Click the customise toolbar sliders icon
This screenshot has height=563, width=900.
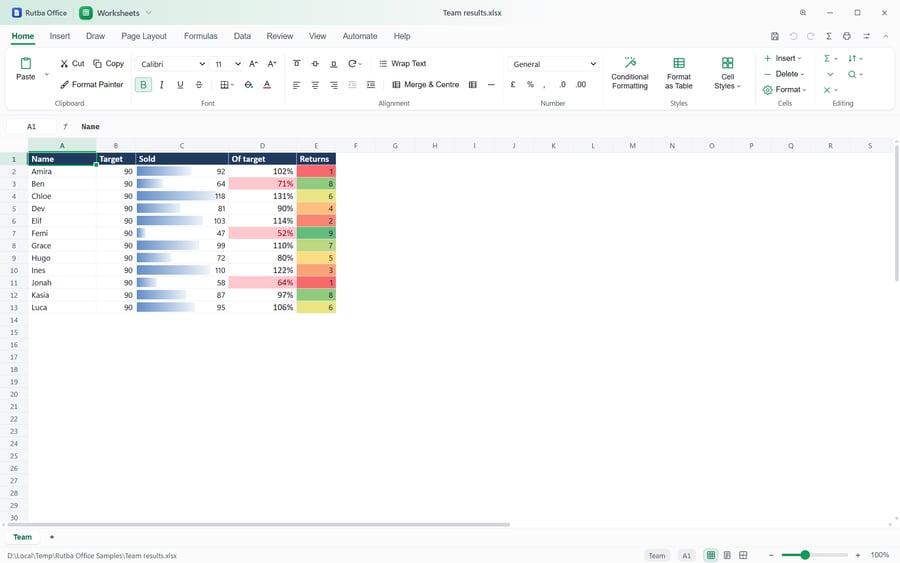click(867, 36)
